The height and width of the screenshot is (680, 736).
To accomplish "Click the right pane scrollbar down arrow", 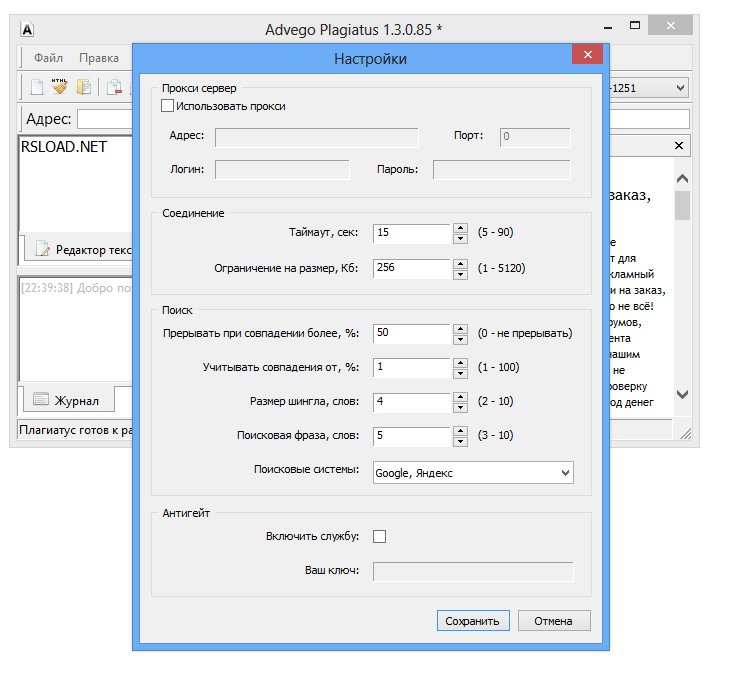I will point(682,394).
